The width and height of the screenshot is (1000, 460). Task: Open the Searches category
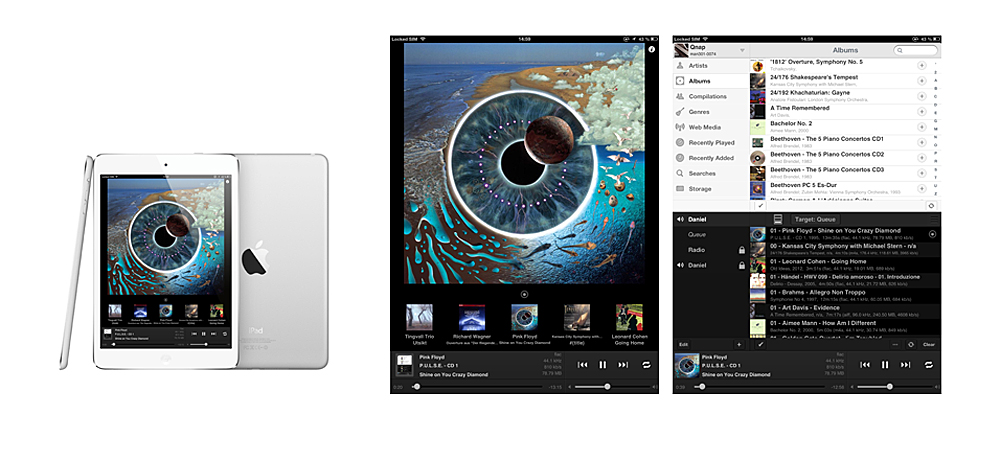pyautogui.click(x=710, y=174)
